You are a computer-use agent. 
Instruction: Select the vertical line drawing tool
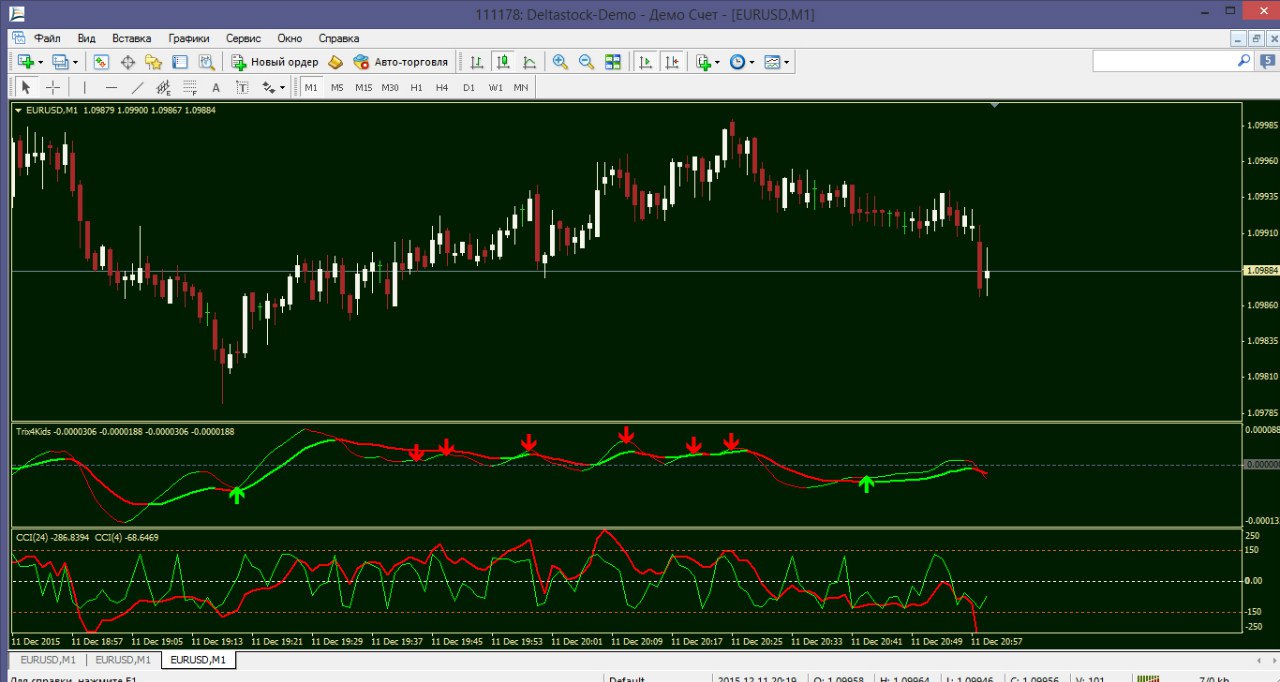click(85, 88)
